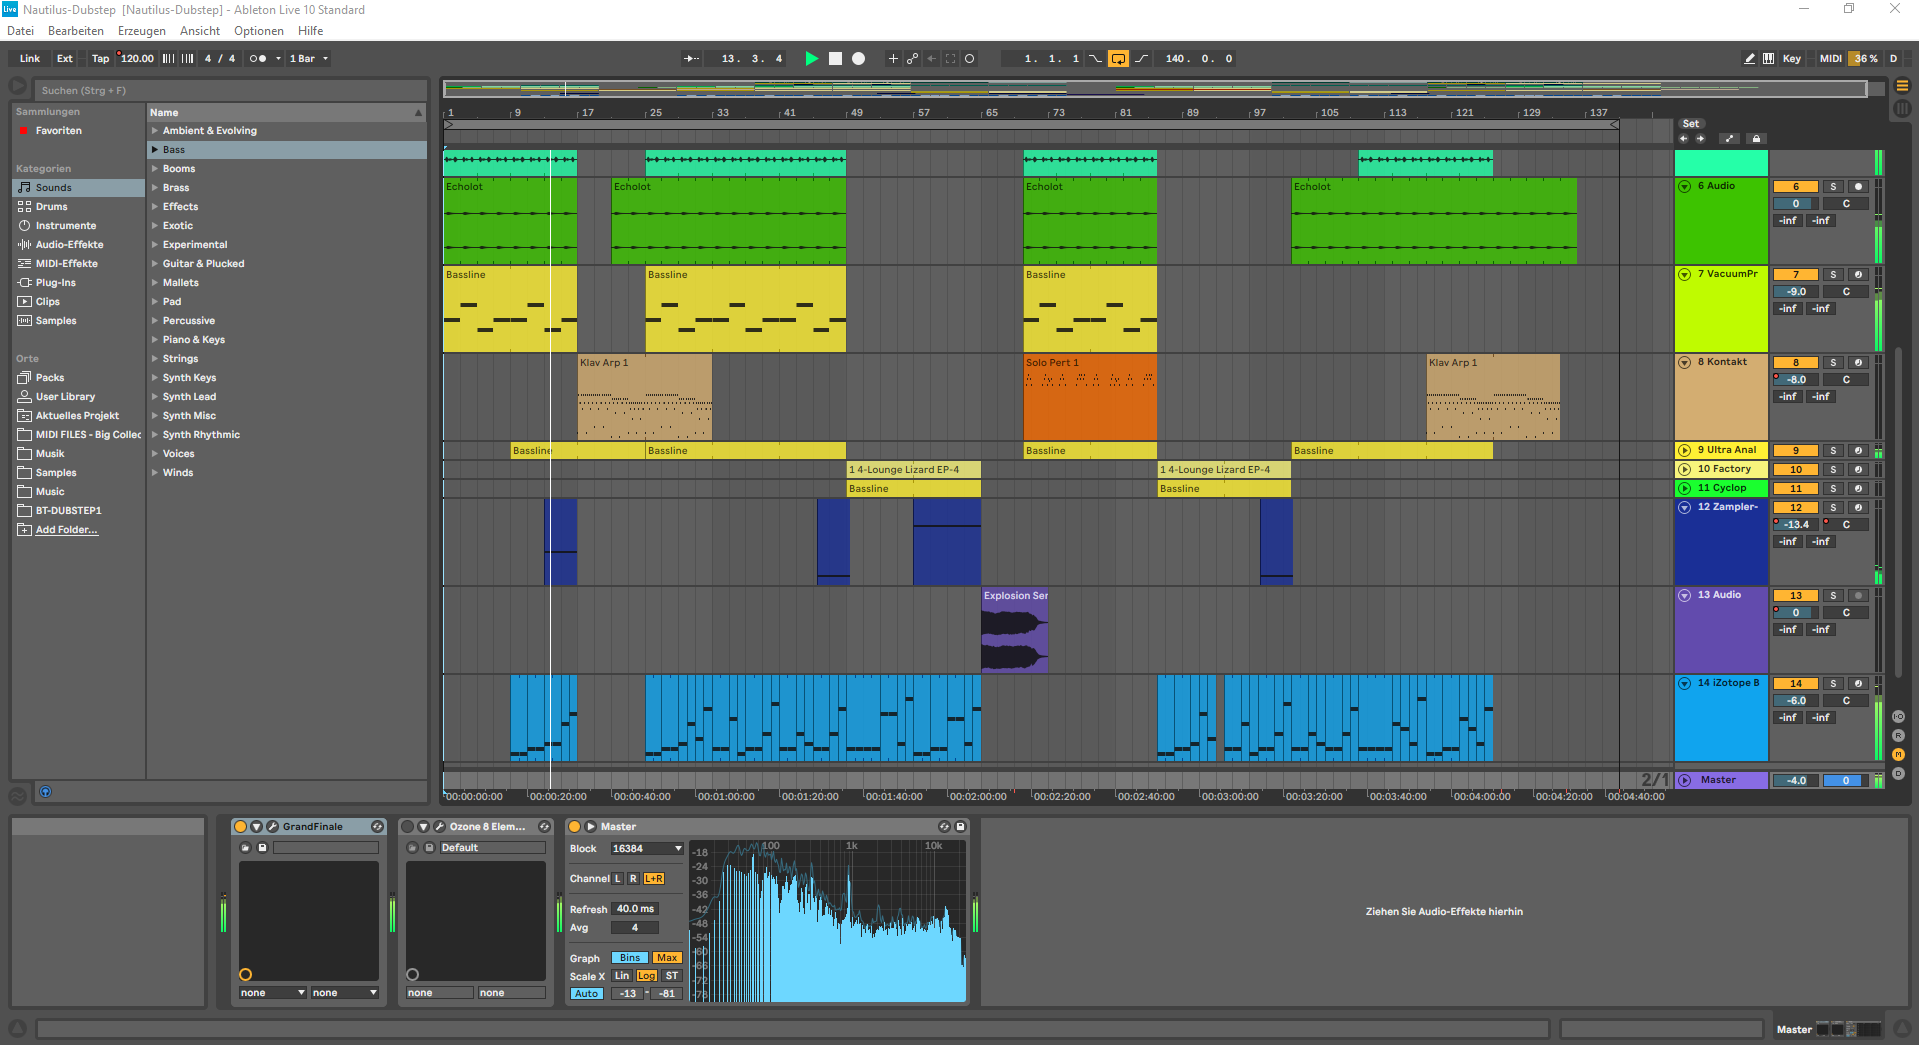Viewport: 1919px width, 1045px height.
Task: Unfold the 9 Ultra Anal track
Action: click(x=1685, y=451)
